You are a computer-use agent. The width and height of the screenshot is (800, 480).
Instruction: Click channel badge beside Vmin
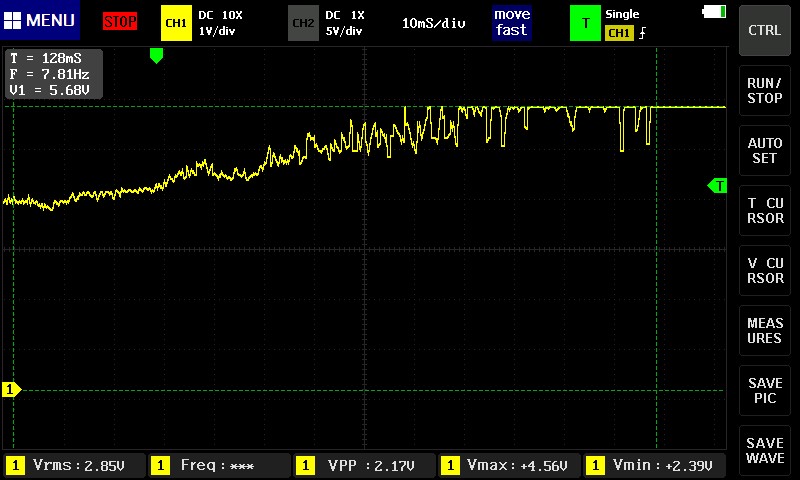pyautogui.click(x=595, y=465)
